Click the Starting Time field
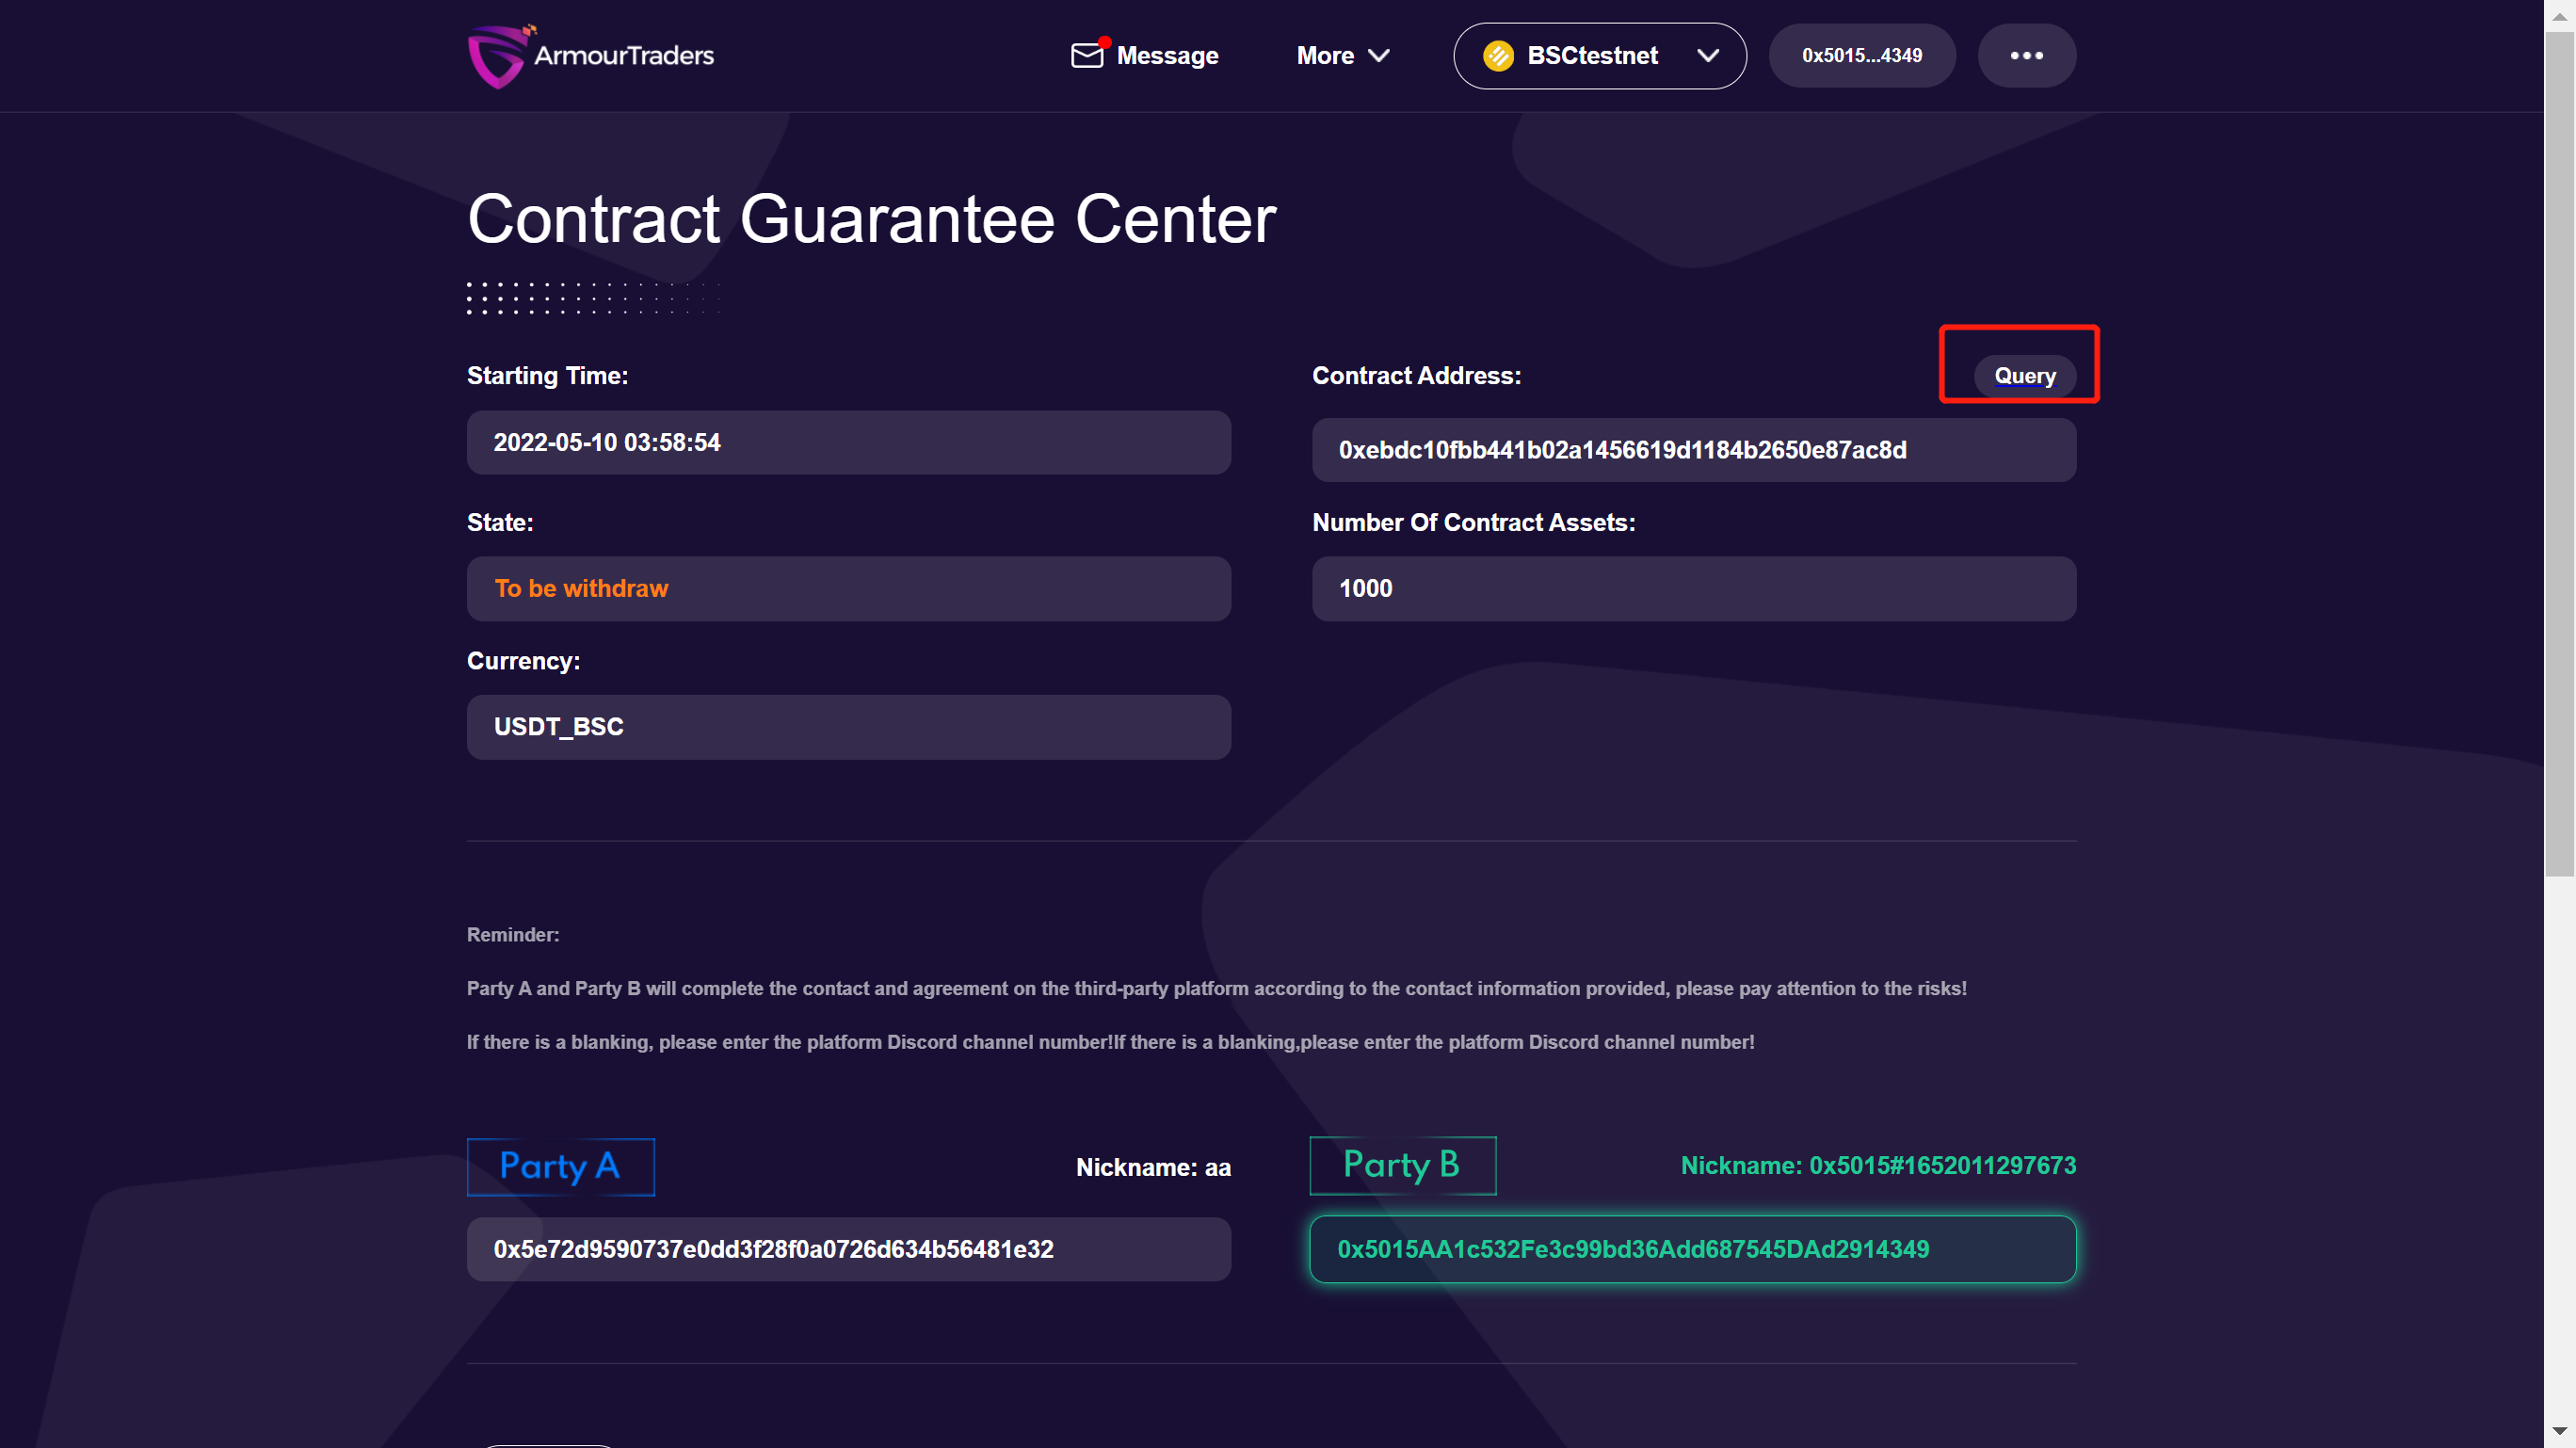 (848, 442)
